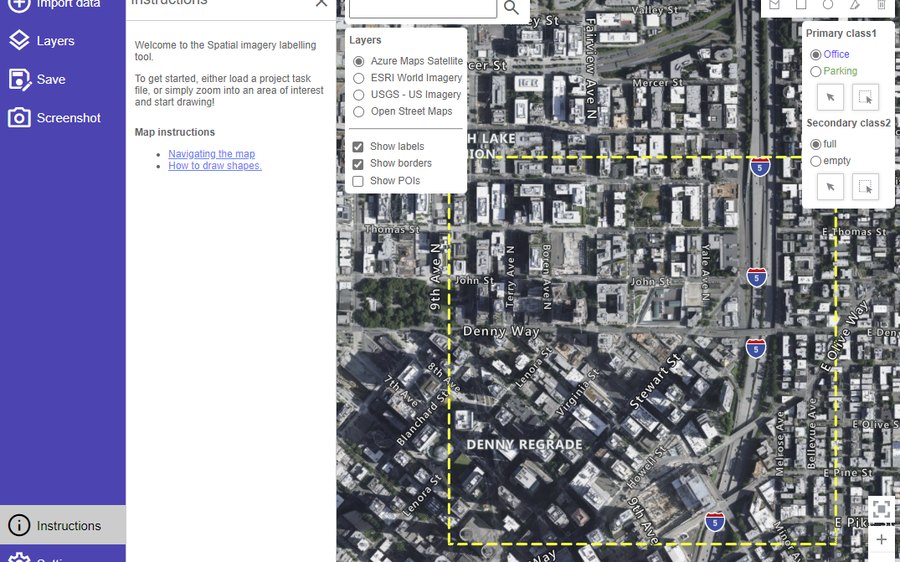Focus the map search input box
Viewport: 900px width, 562px height.
point(422,8)
